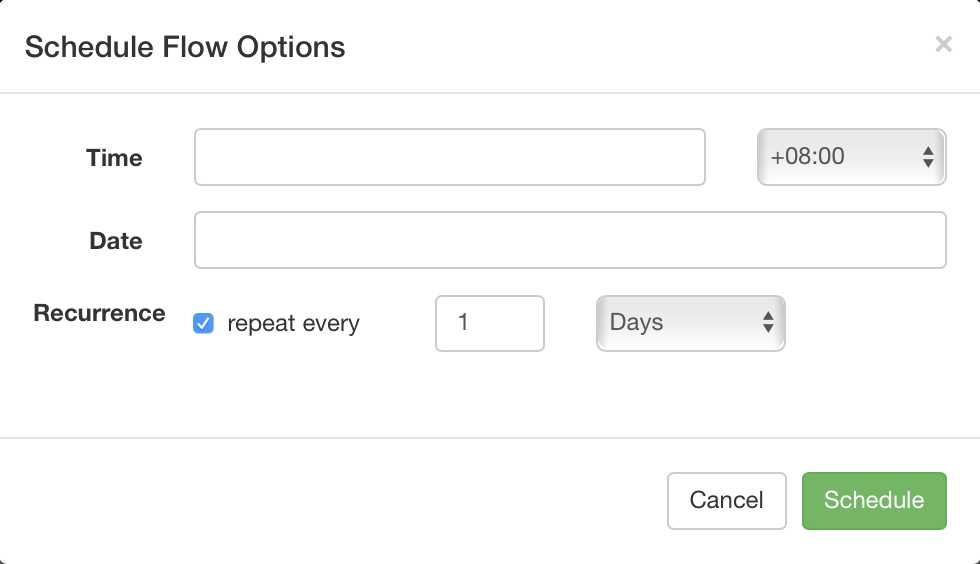
Task: Click the green Schedule button
Action: point(874,500)
